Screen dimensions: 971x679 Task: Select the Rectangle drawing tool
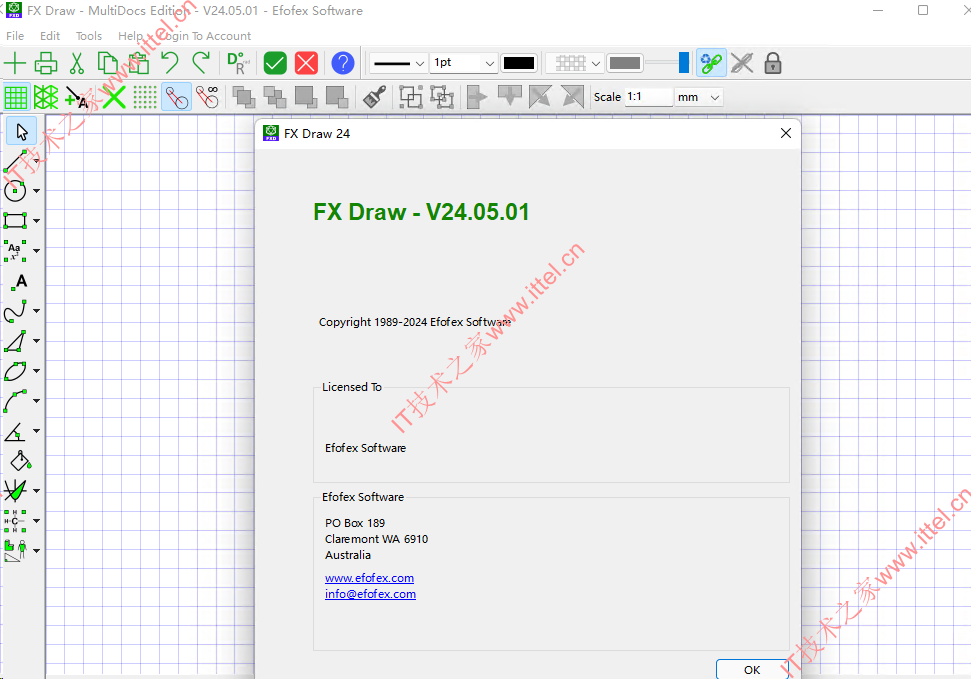(x=15, y=221)
